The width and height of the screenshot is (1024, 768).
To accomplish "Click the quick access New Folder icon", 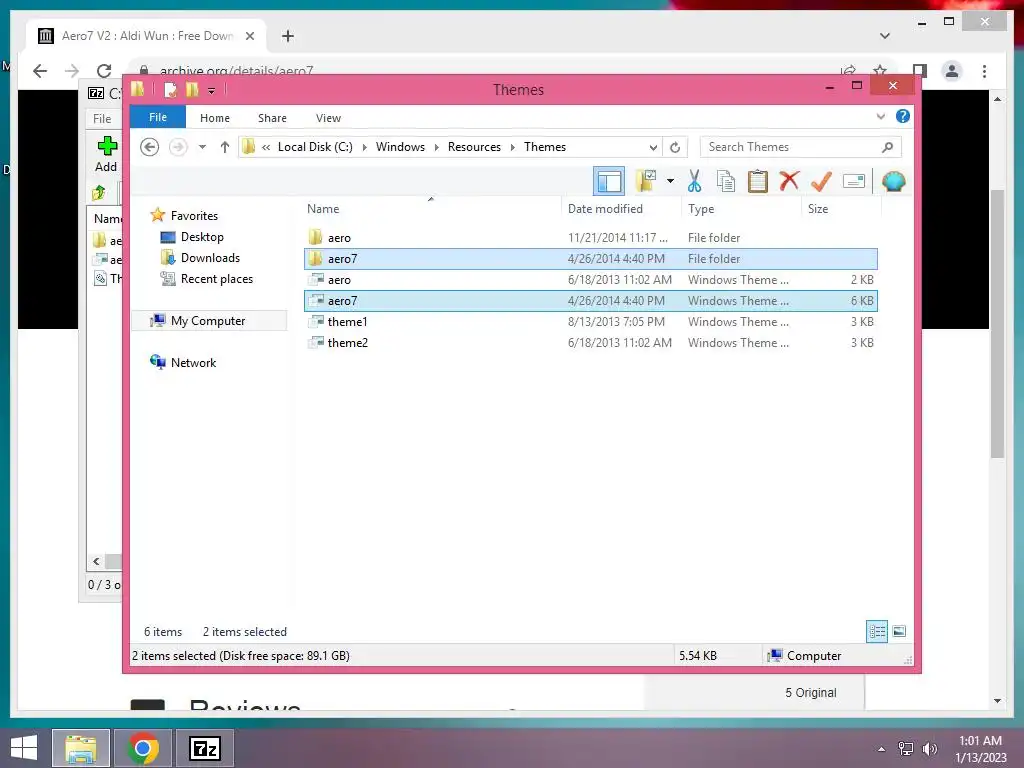I will pos(192,89).
